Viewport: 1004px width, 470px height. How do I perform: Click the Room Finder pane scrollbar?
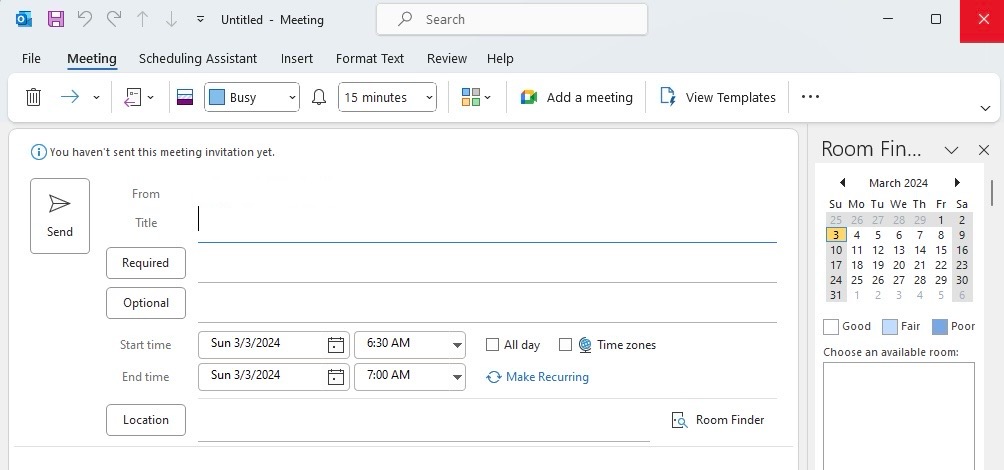click(992, 193)
